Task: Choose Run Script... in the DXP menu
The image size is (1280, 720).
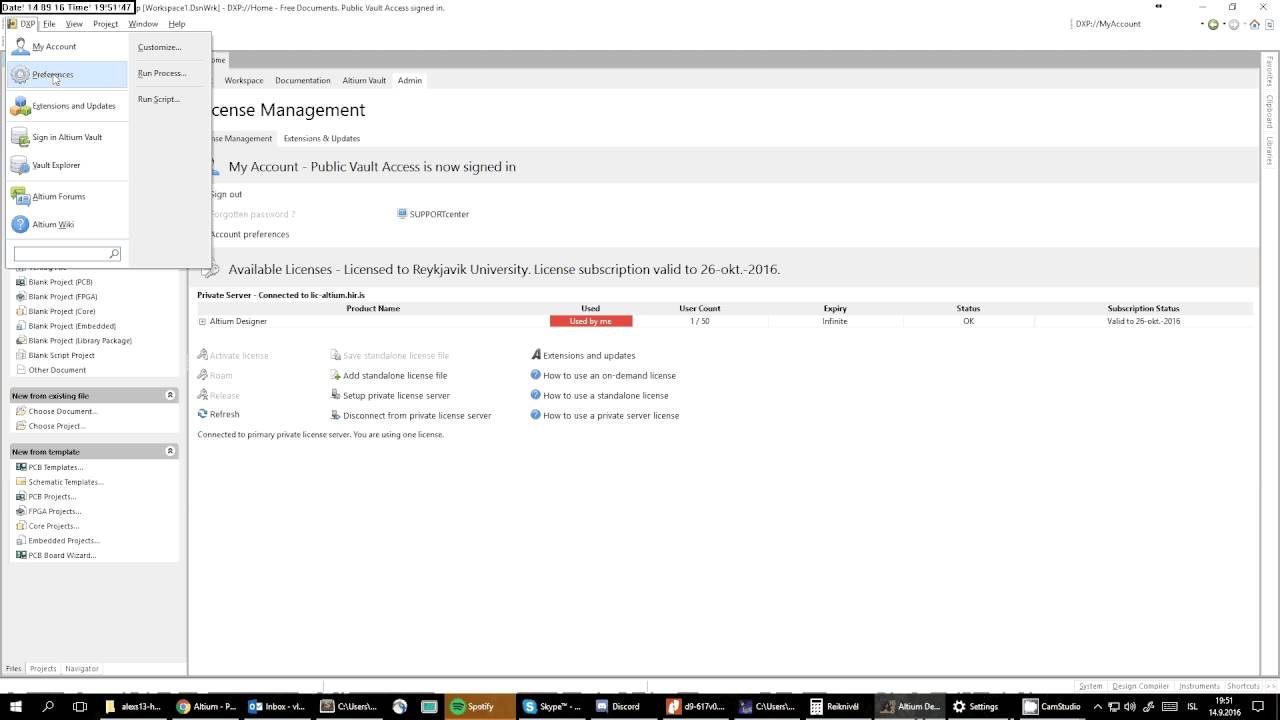Action: pyautogui.click(x=159, y=99)
